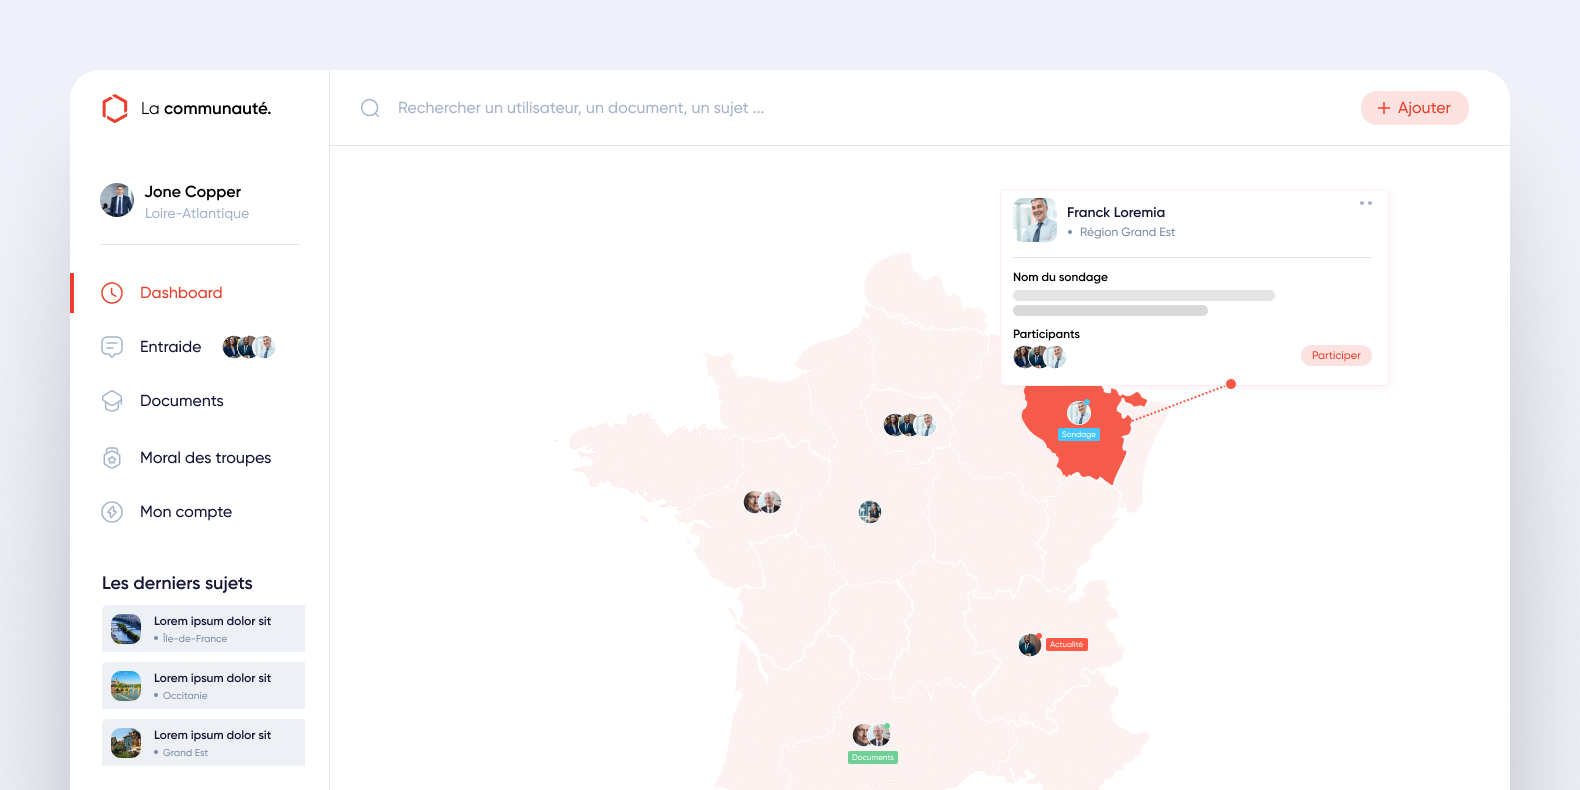Click the green Documents tag on map
The height and width of the screenshot is (790, 1580).
(x=872, y=758)
